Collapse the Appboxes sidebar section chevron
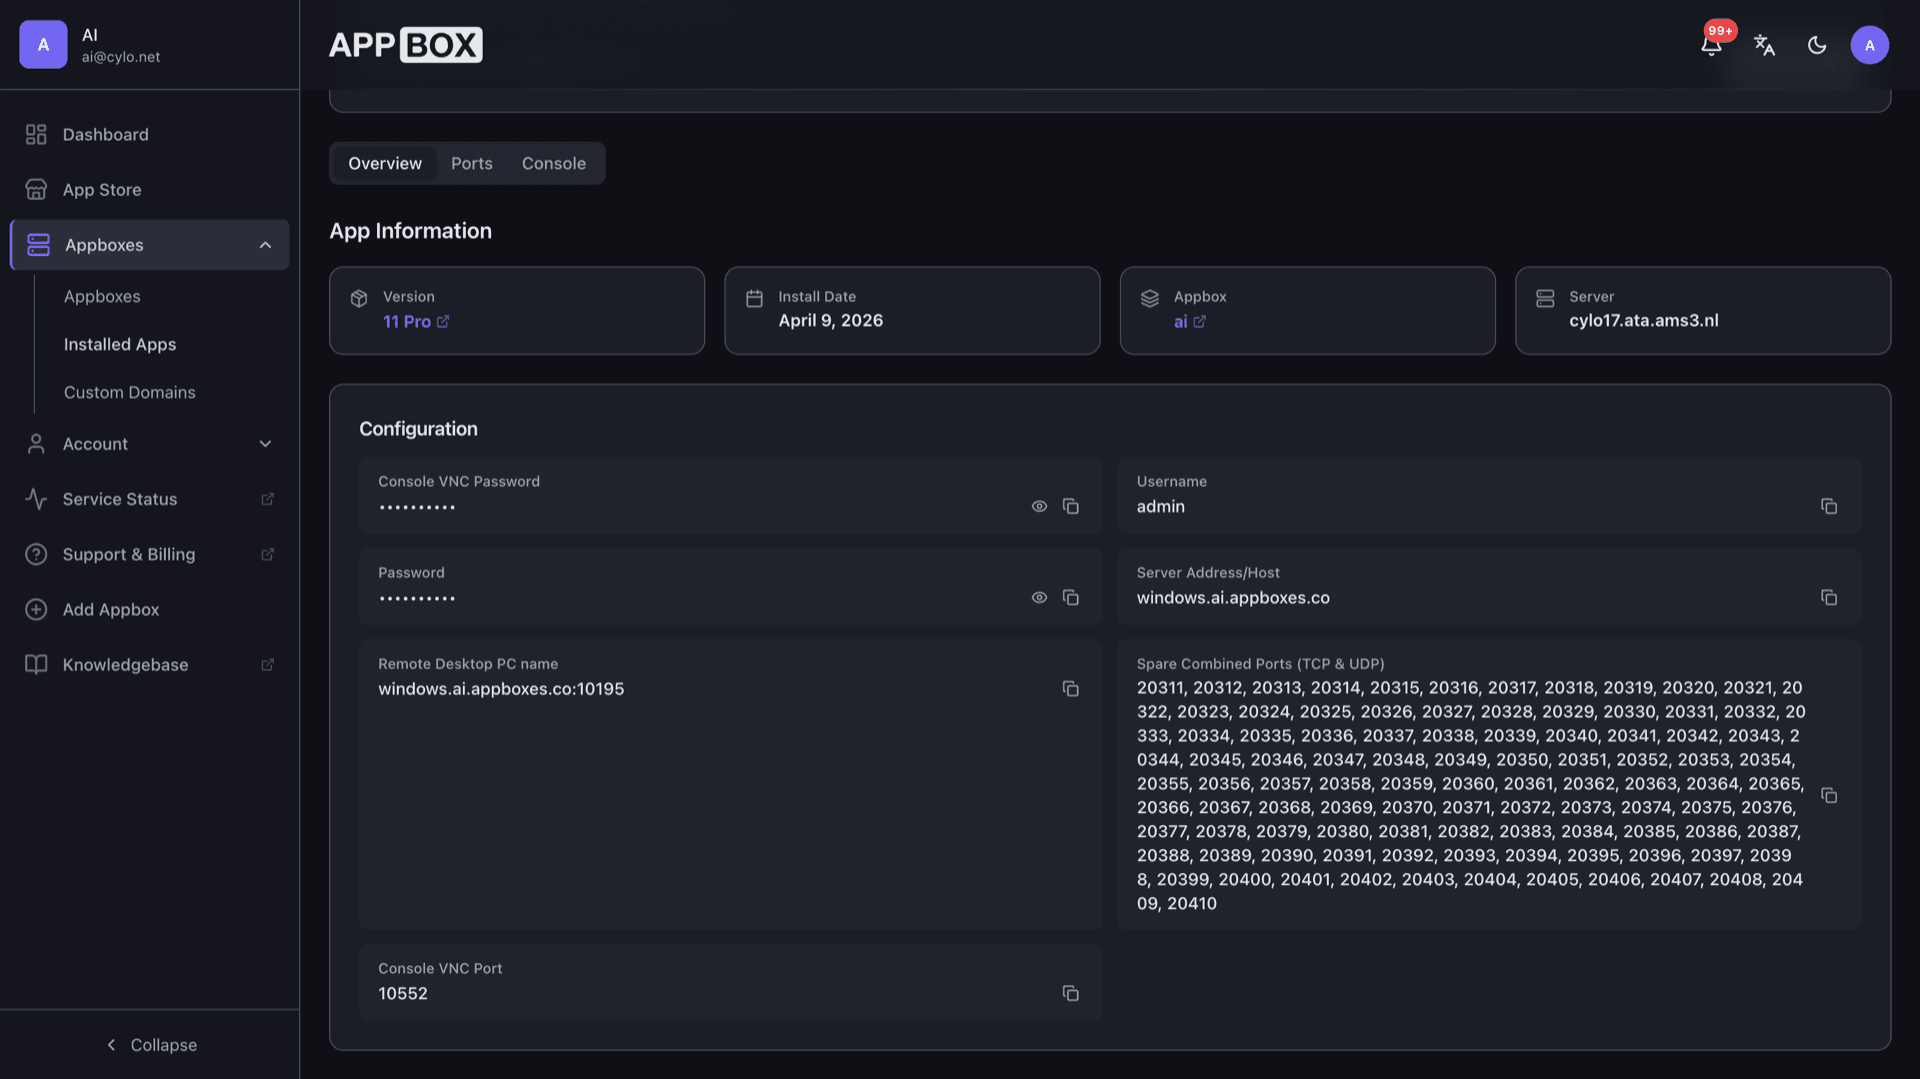Viewport: 1920px width, 1079px height. [265, 245]
